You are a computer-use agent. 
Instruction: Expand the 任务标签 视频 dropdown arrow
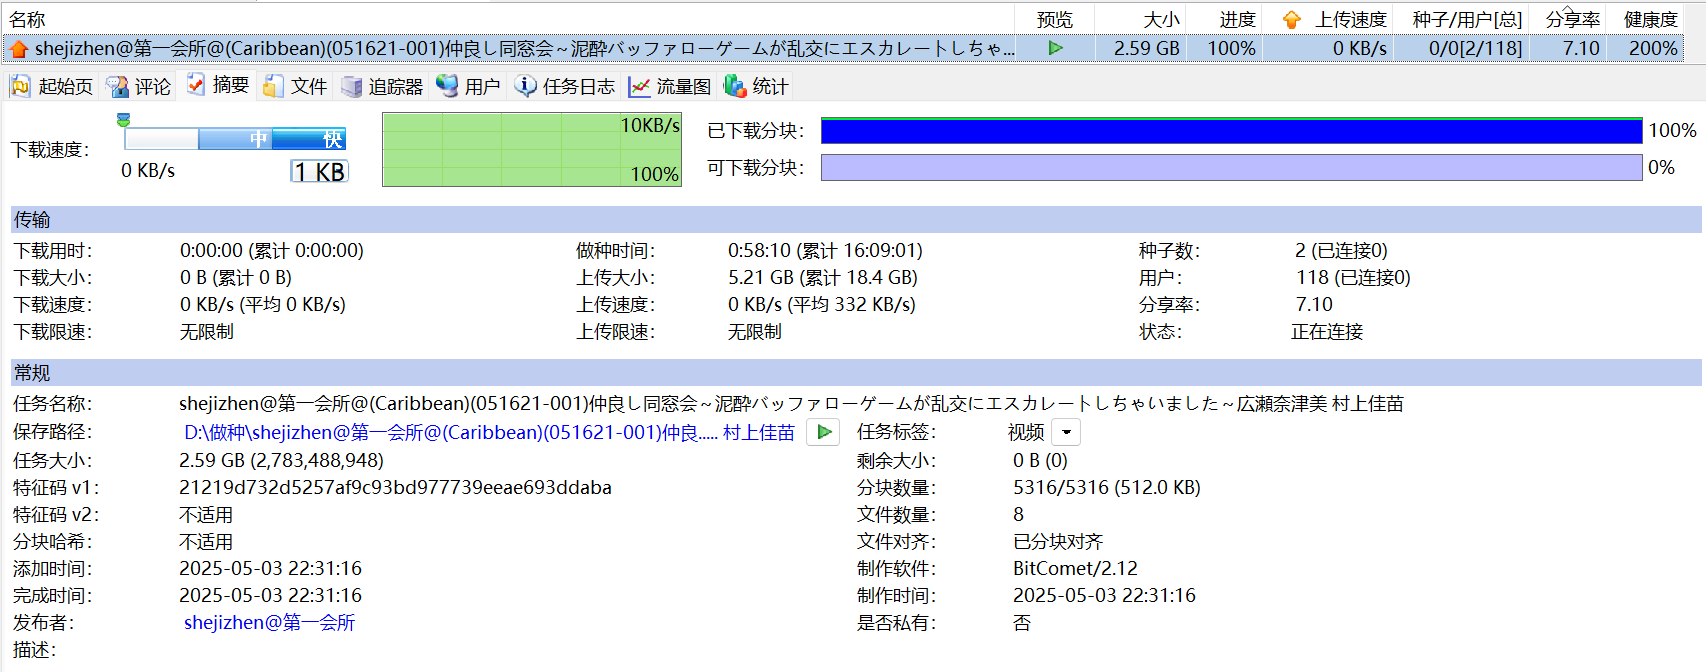point(1067,433)
